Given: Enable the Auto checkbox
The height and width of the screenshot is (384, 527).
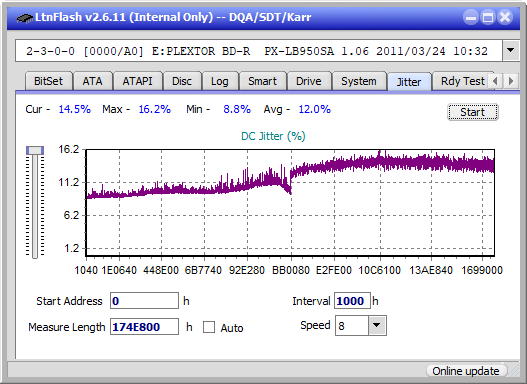Looking at the screenshot, I should pyautogui.click(x=209, y=327).
